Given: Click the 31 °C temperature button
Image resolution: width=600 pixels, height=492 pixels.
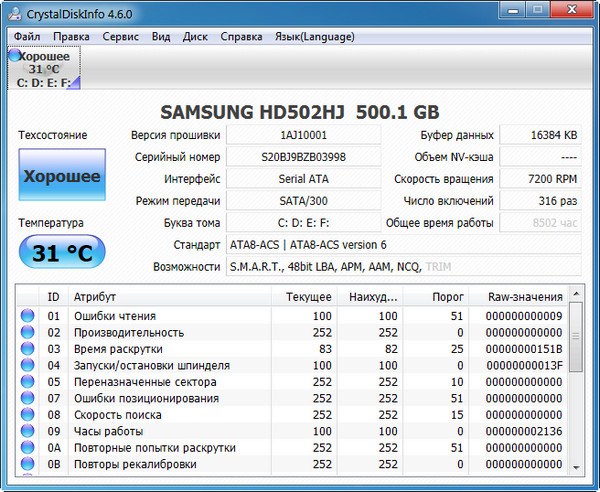Looking at the screenshot, I should (x=60, y=253).
